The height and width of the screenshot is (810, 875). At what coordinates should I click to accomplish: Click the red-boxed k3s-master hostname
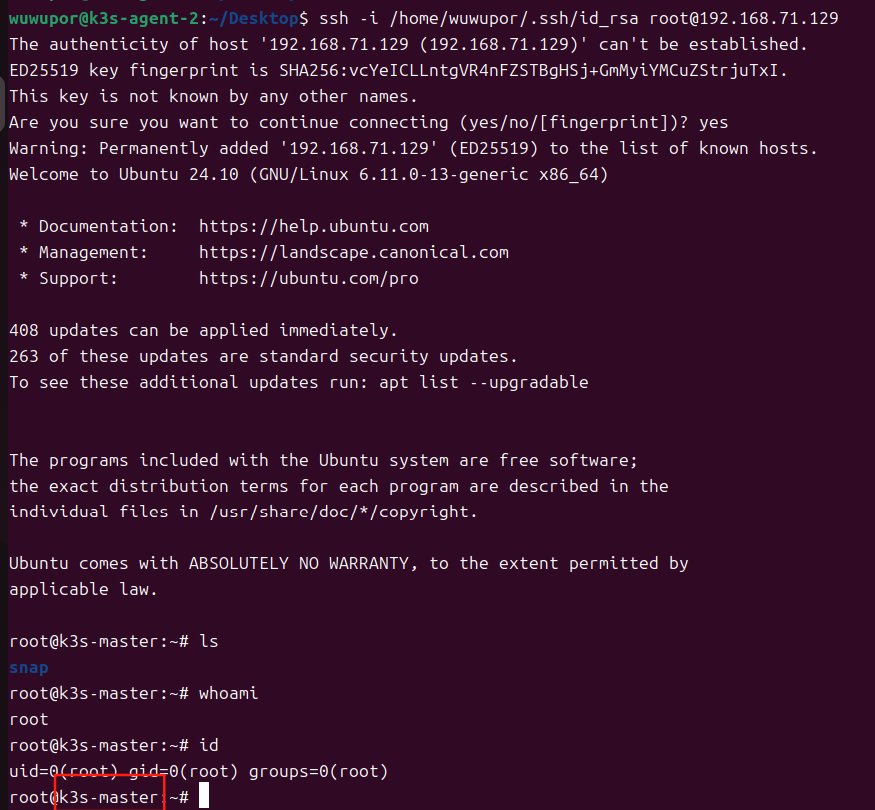[x=108, y=797]
